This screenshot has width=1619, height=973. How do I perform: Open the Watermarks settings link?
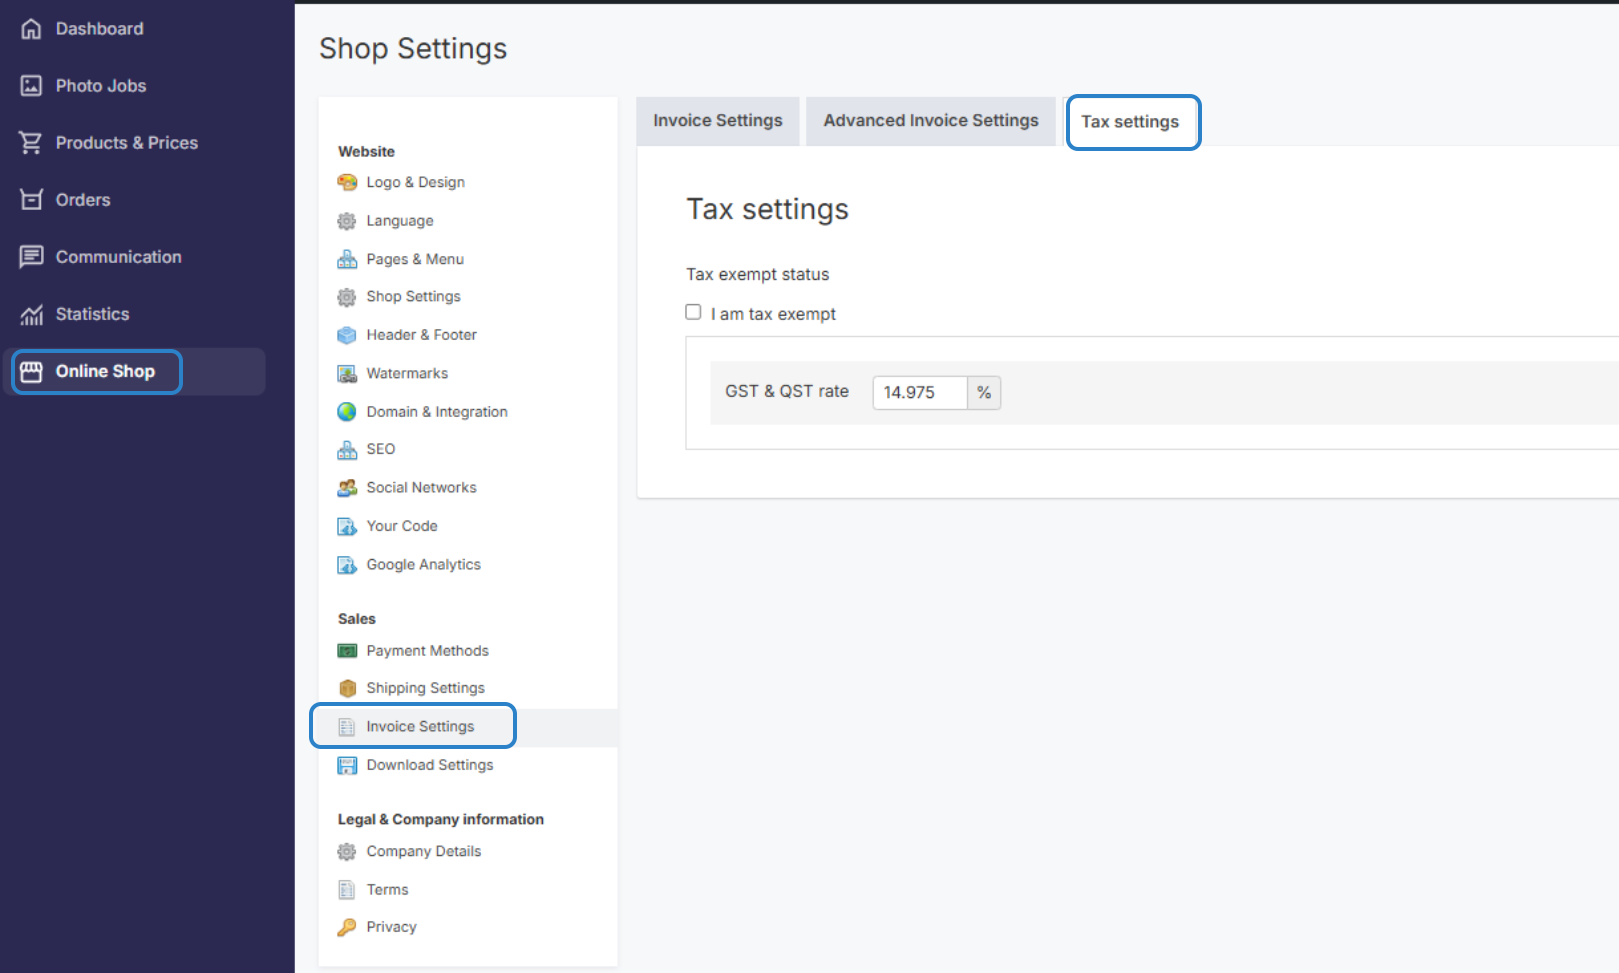(407, 373)
